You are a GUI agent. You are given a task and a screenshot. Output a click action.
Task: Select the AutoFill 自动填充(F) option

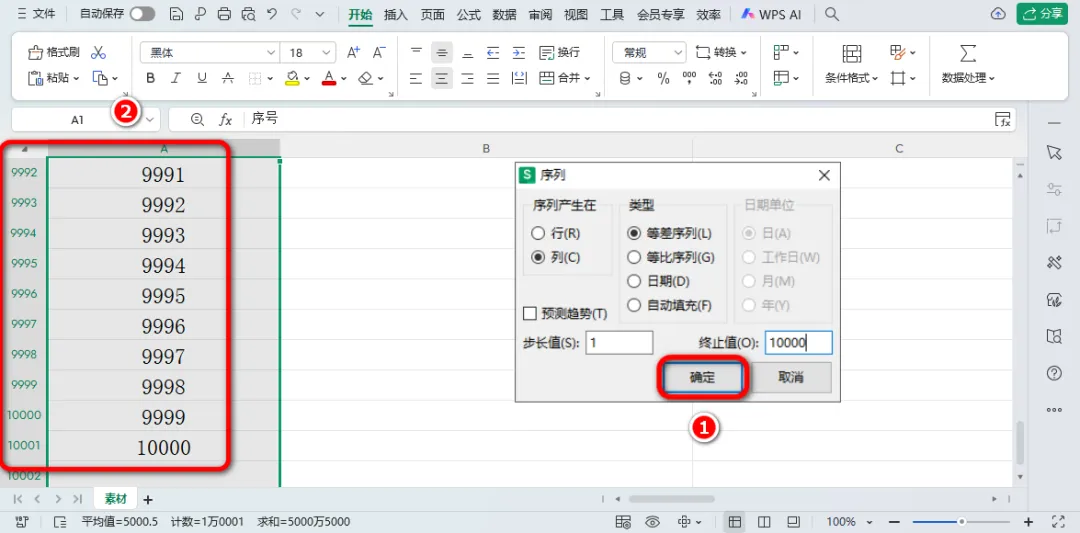[x=634, y=304]
